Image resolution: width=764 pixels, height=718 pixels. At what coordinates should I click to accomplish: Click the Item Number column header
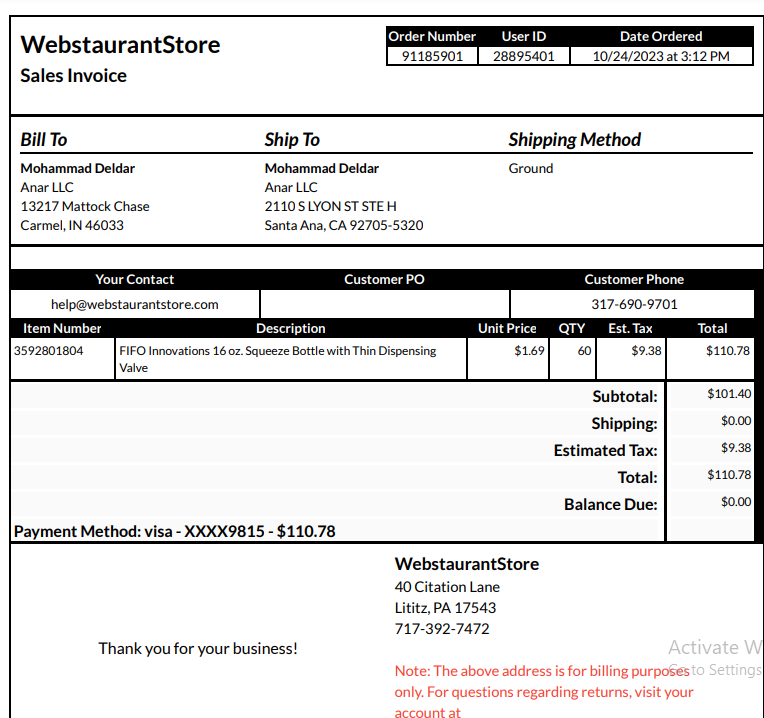click(62, 328)
